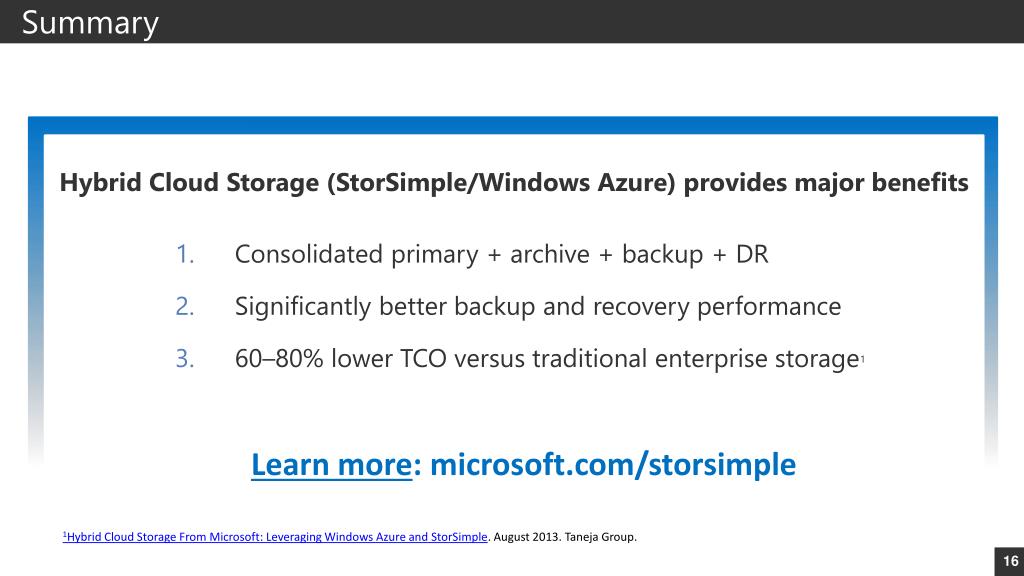Select the Summary slide title
The height and width of the screenshot is (576, 1024).
point(90,23)
